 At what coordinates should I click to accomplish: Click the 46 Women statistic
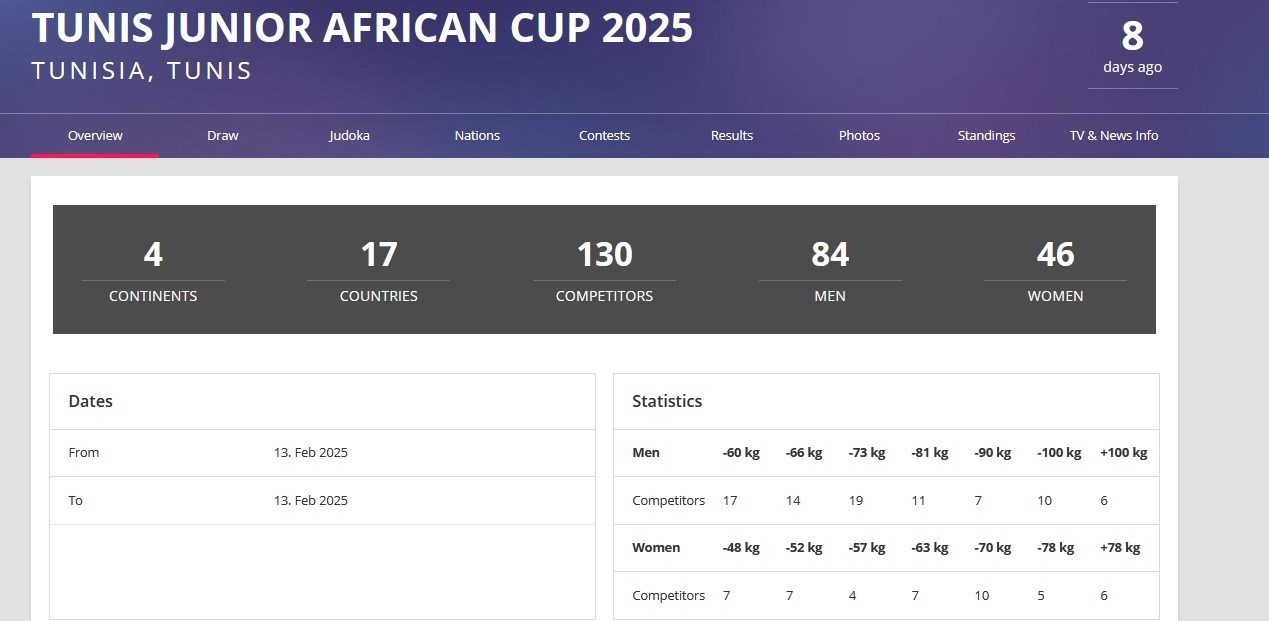[1055, 269]
